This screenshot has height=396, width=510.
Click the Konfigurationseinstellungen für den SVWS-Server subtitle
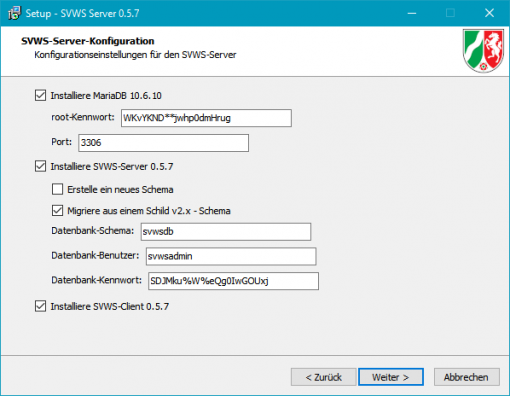(135, 55)
